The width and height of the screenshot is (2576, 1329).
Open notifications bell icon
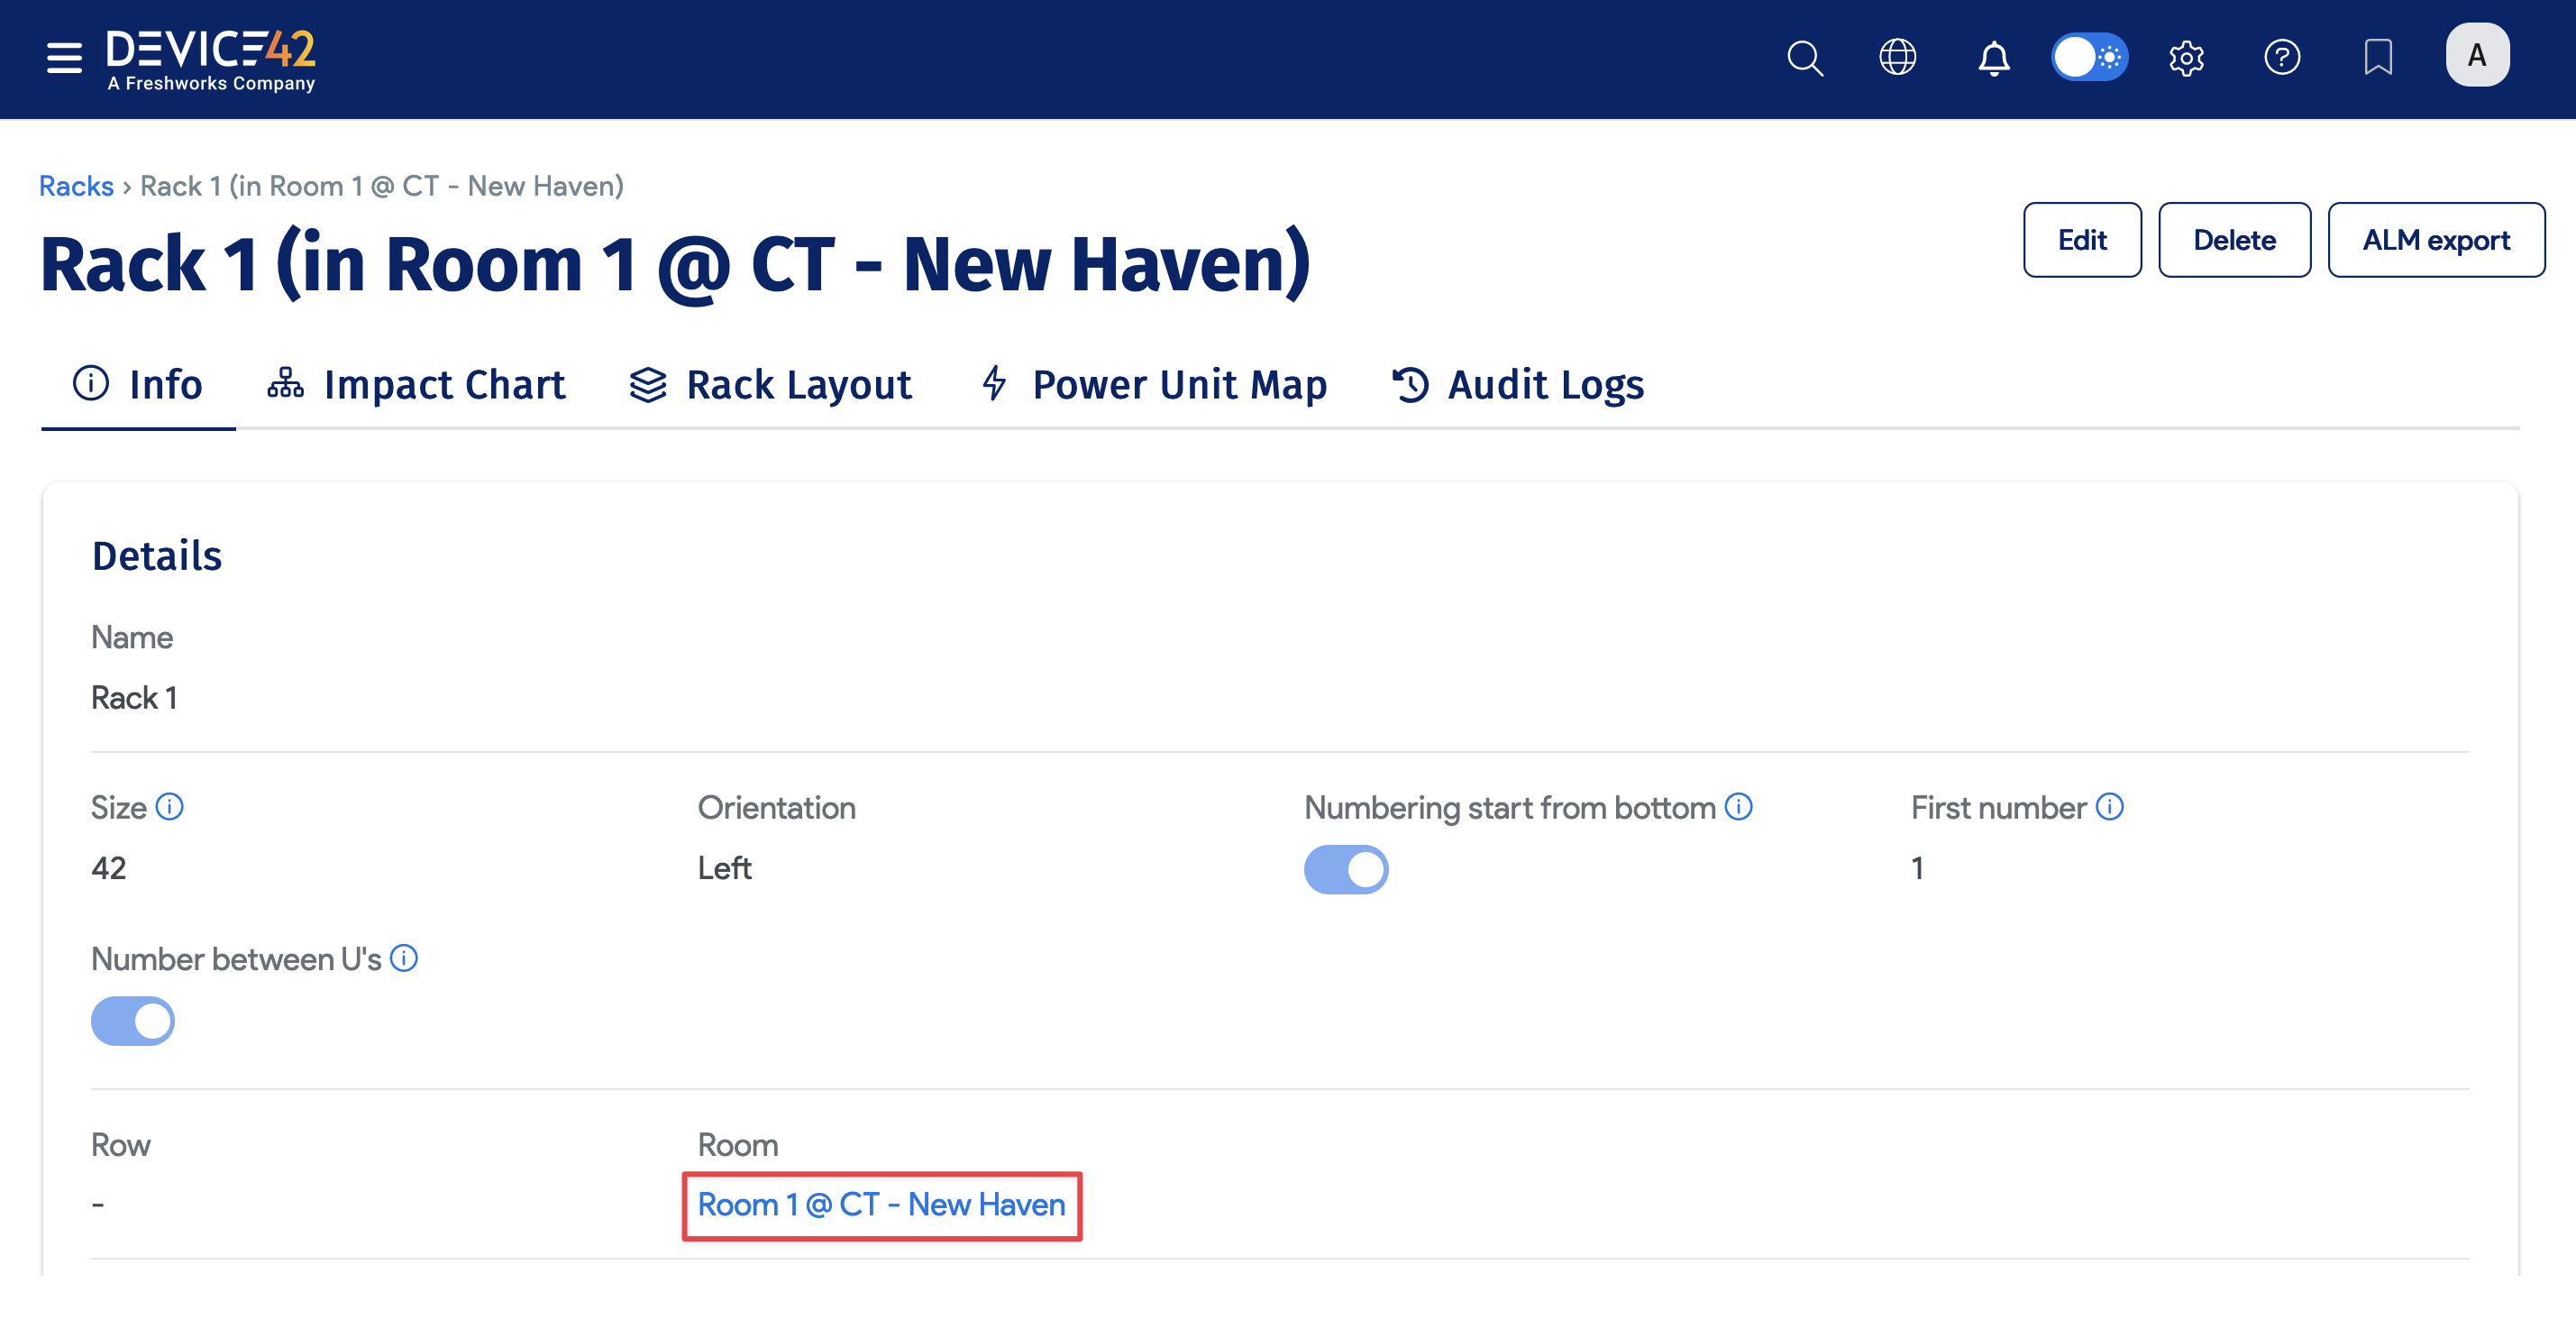pyautogui.click(x=1993, y=58)
